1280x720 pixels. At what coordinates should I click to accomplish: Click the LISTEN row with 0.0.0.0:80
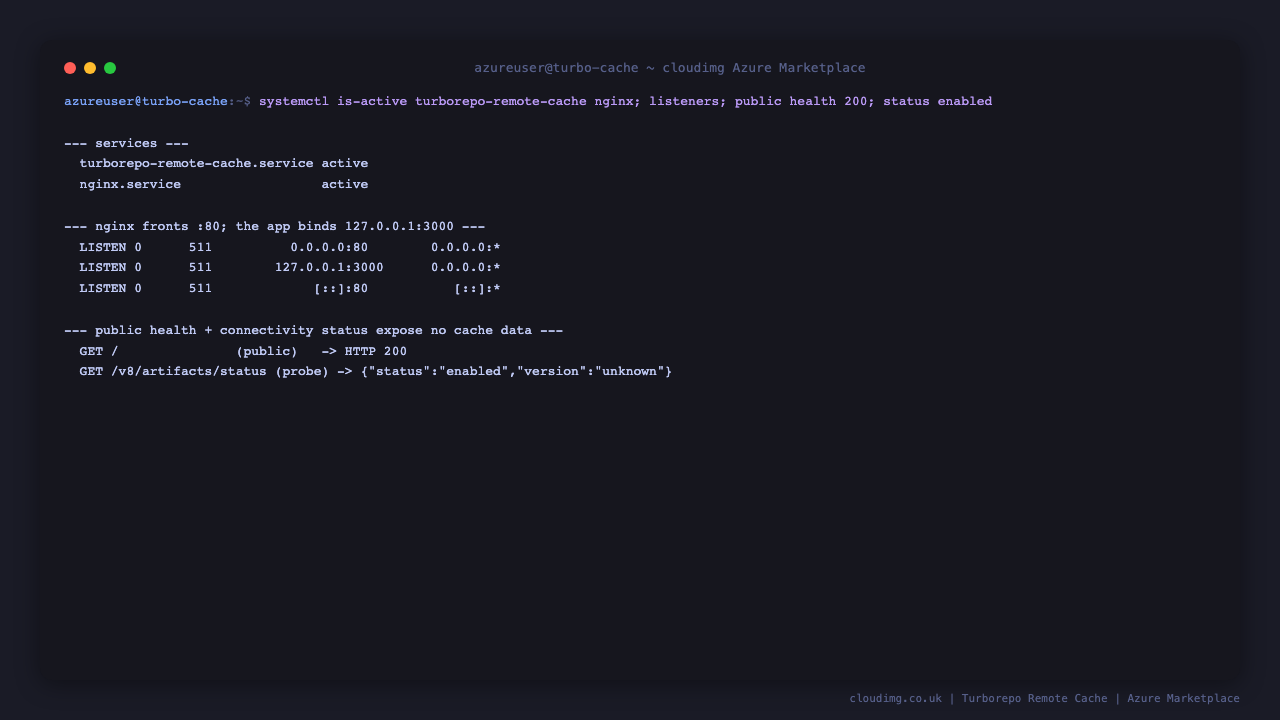pos(290,247)
